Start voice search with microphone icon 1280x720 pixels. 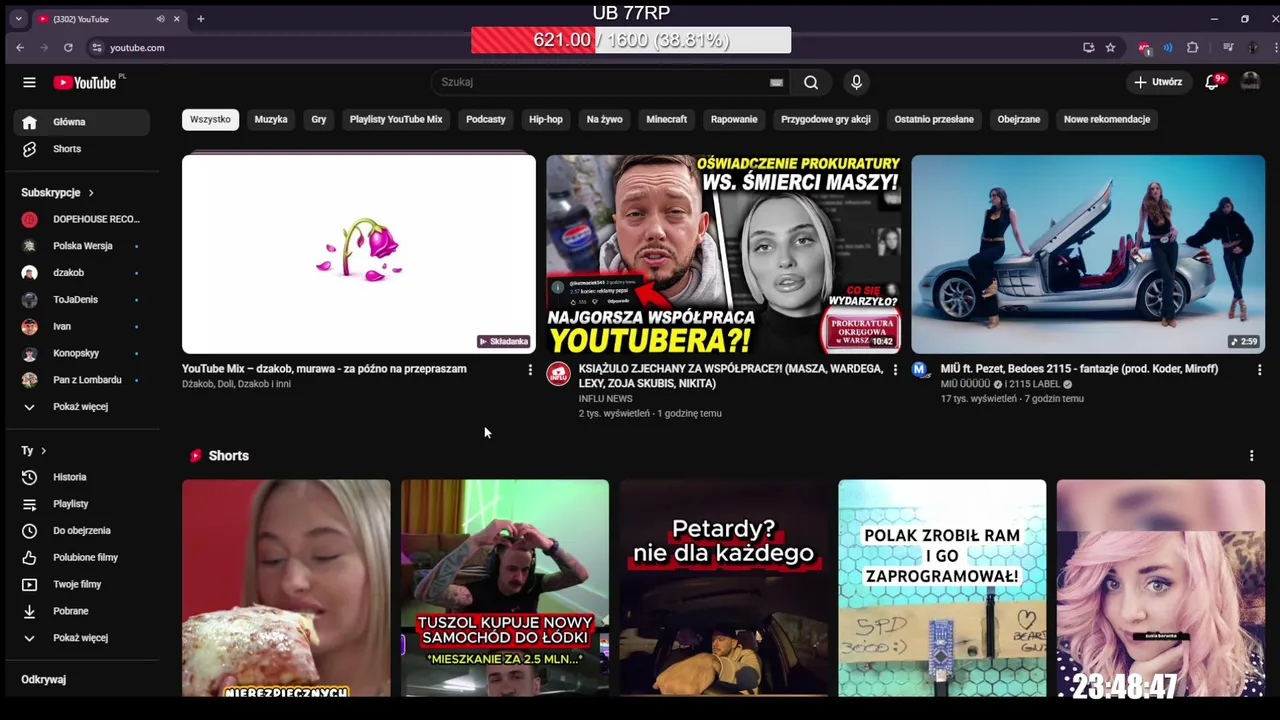(x=856, y=82)
